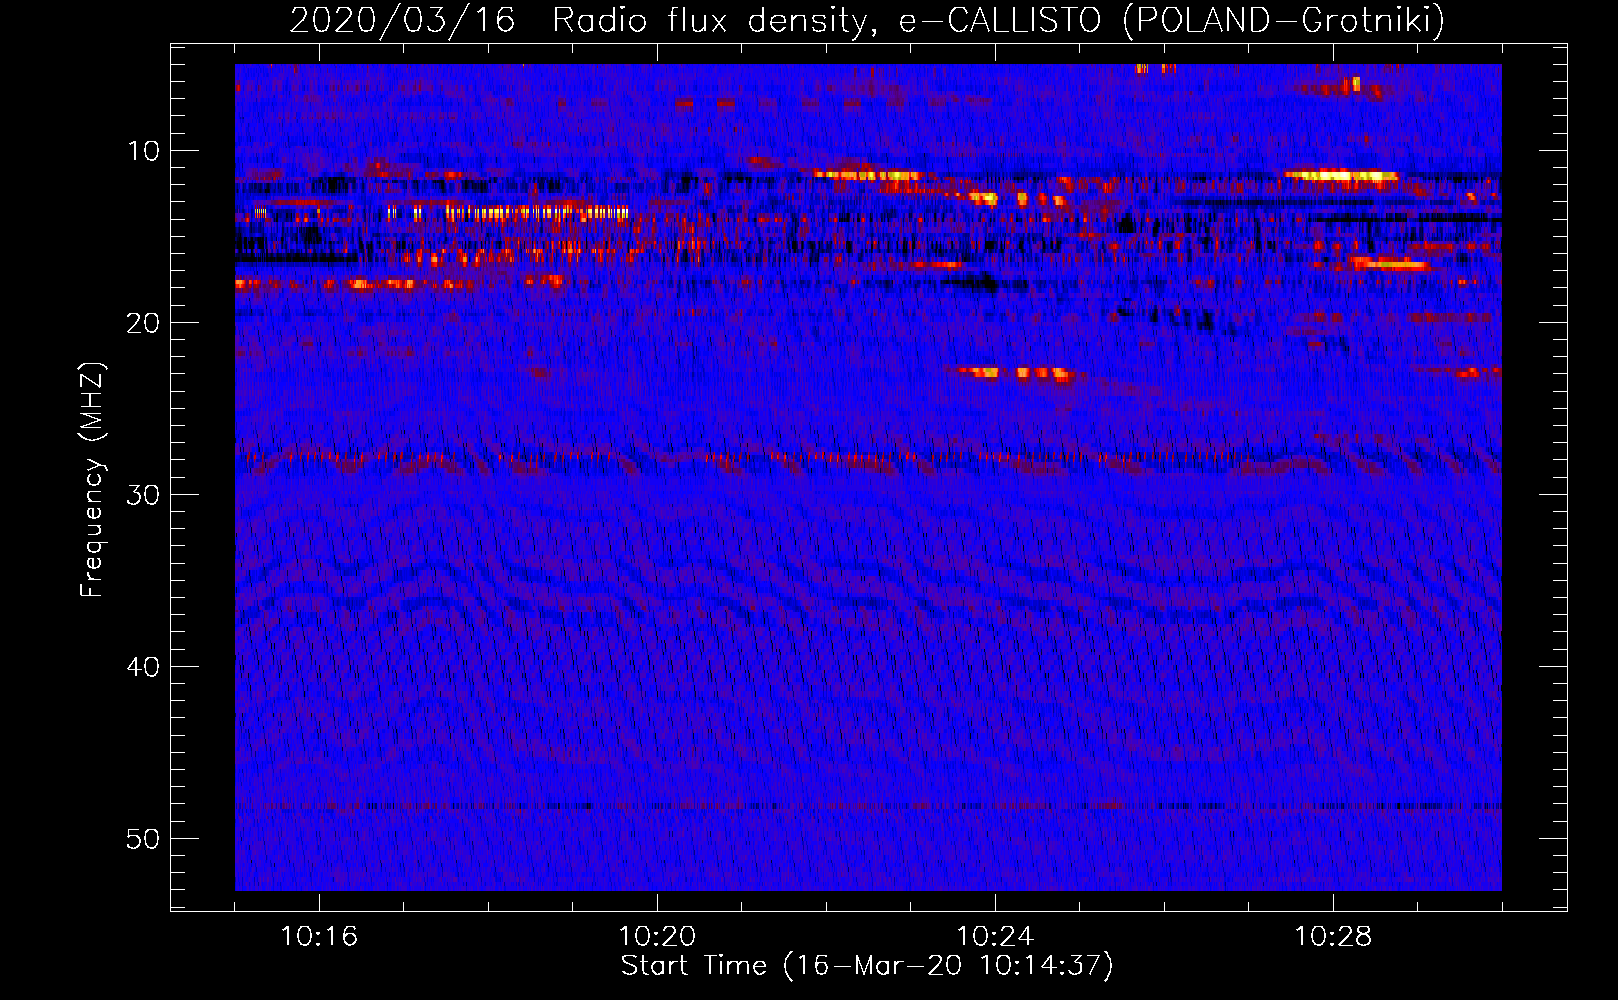Click the "10:16" time tick label

click(x=319, y=937)
